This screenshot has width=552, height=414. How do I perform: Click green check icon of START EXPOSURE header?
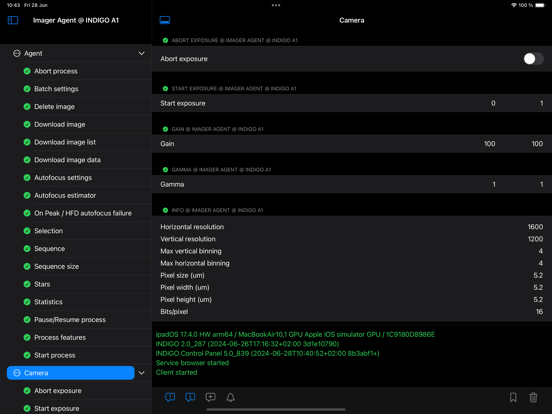pos(165,89)
